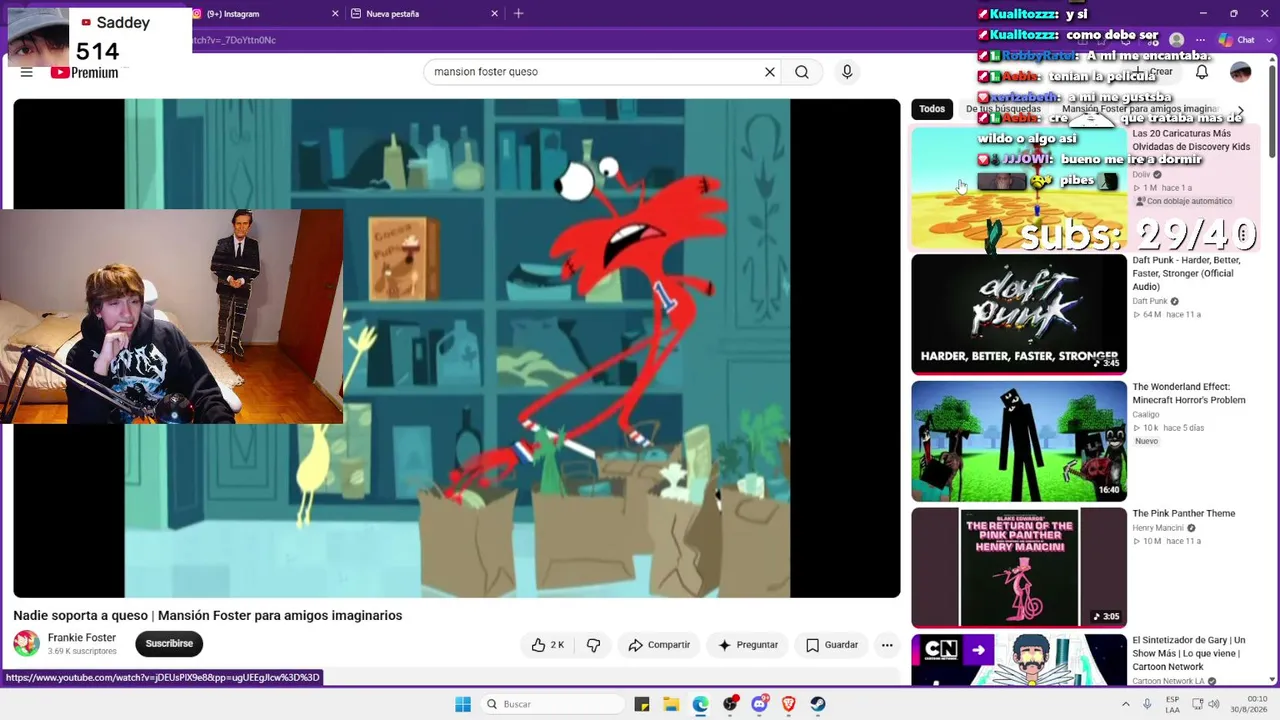Screen dimensions: 1280x720
Task: Open El Sintetizador de Gary title
Action: (1188, 654)
